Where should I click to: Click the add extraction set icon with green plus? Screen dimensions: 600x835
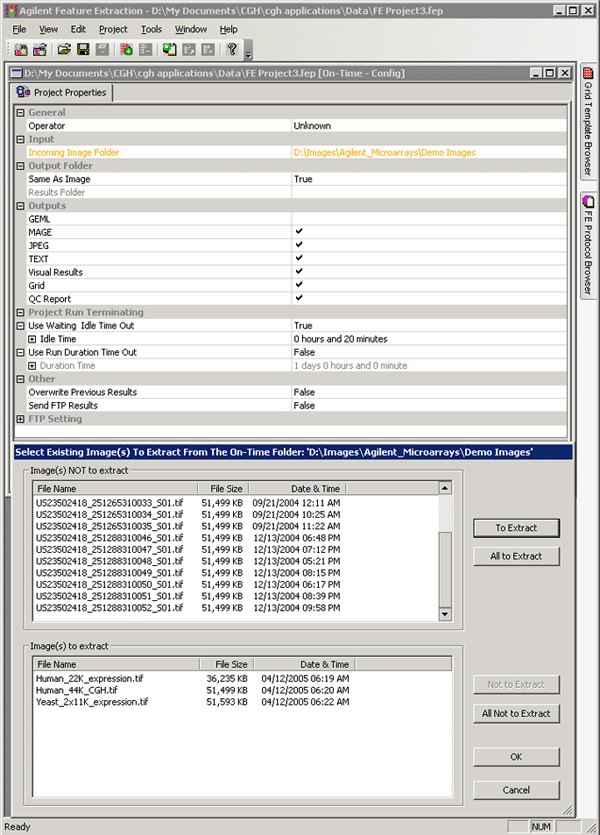coord(126,49)
